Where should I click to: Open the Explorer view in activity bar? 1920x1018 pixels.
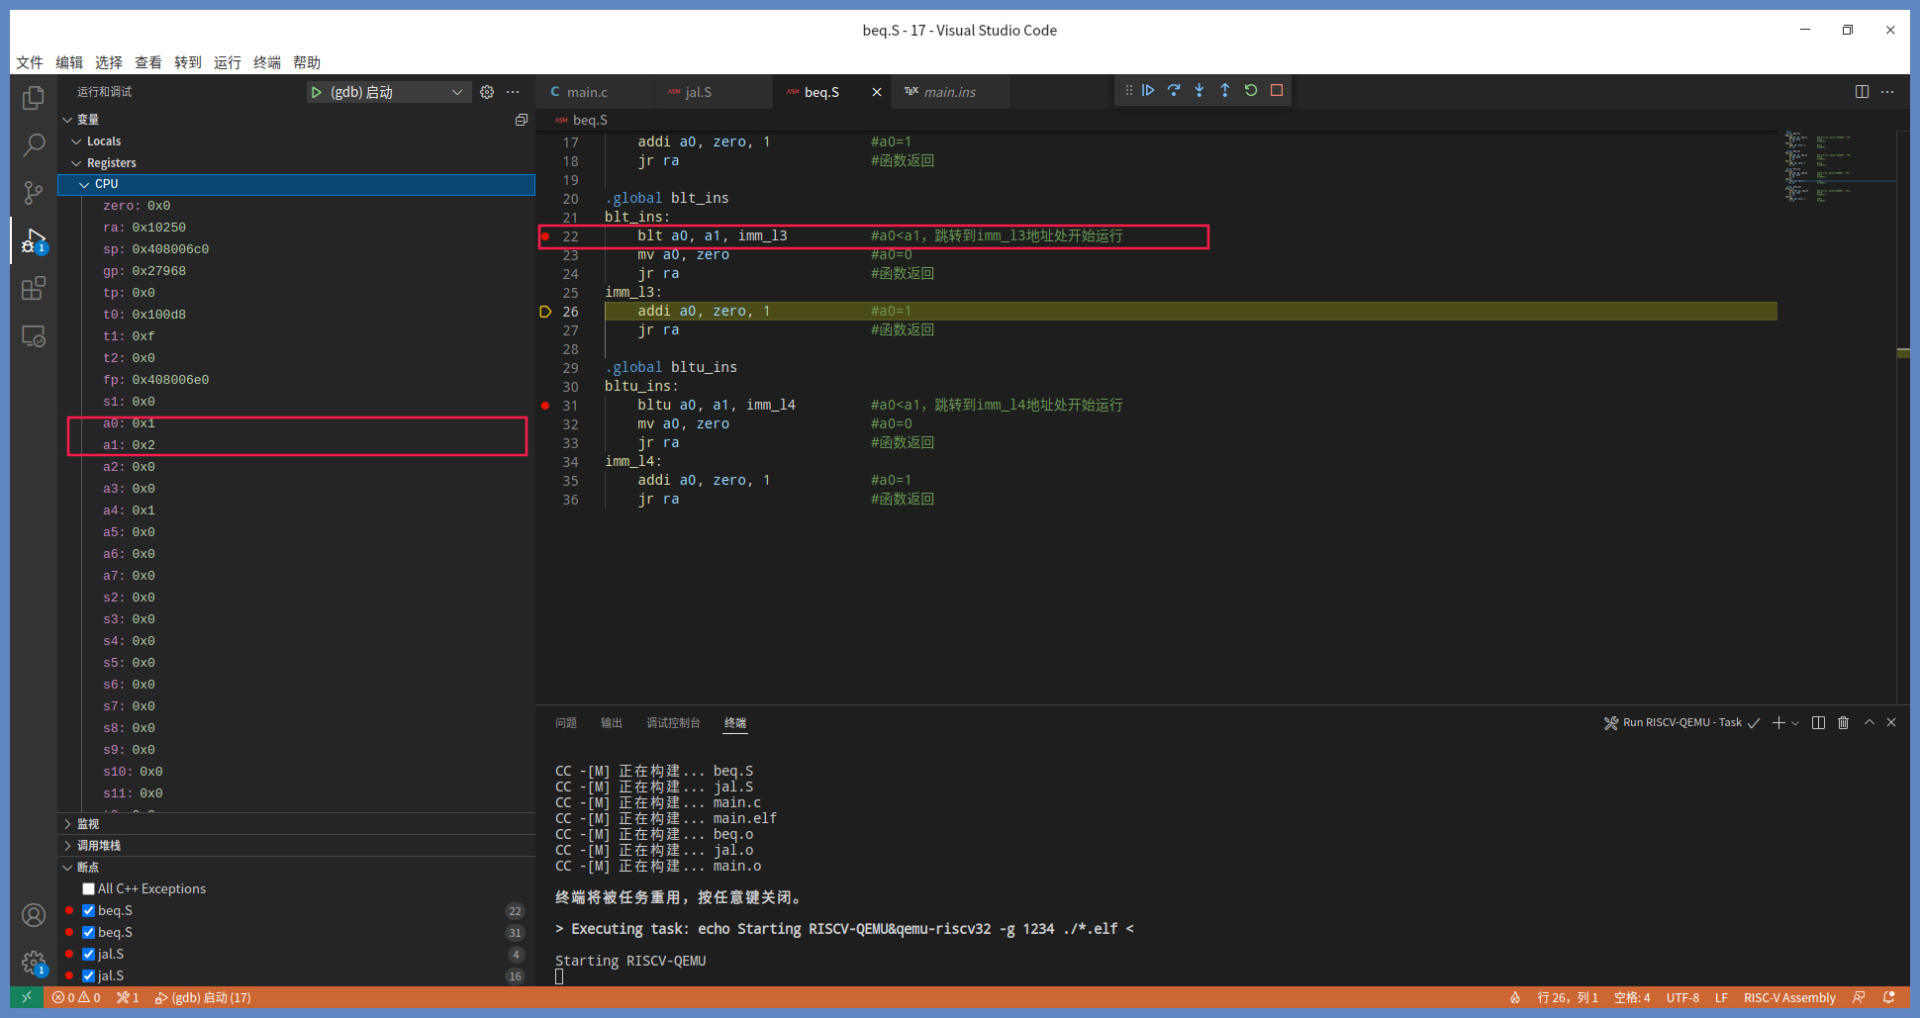tap(33, 98)
